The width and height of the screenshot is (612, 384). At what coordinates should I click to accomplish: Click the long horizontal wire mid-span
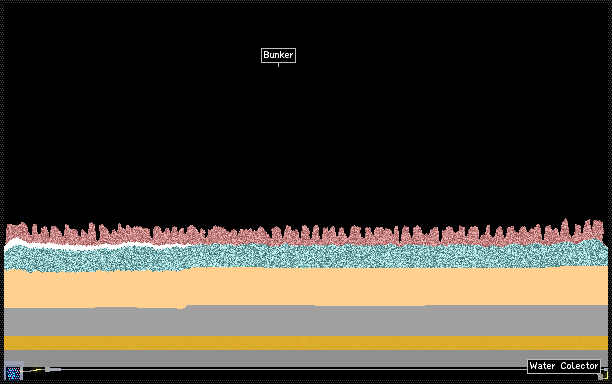293,369
